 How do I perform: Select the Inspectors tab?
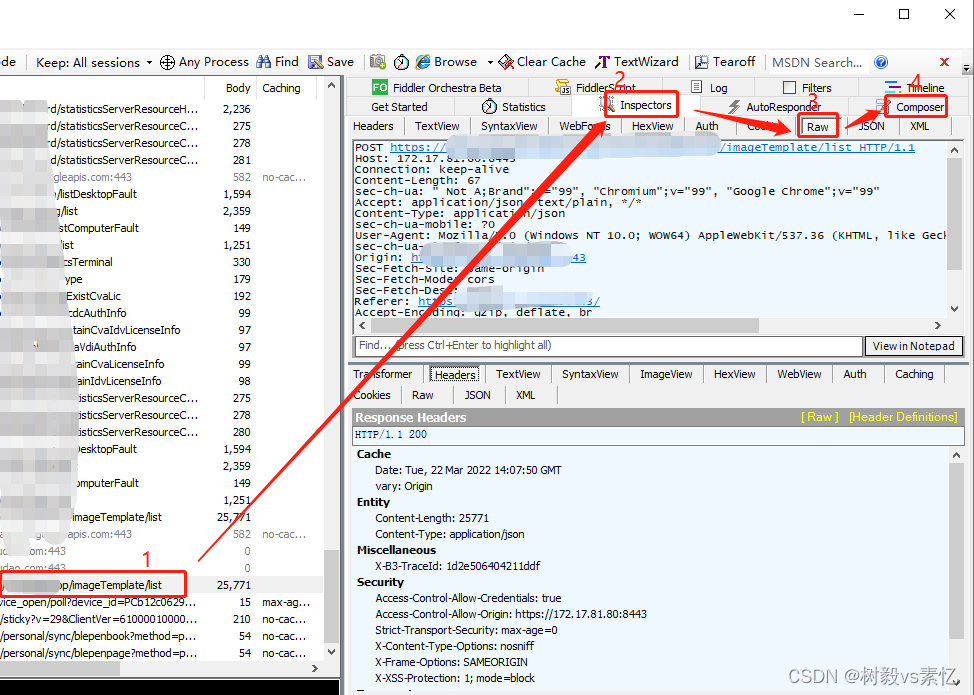click(641, 105)
